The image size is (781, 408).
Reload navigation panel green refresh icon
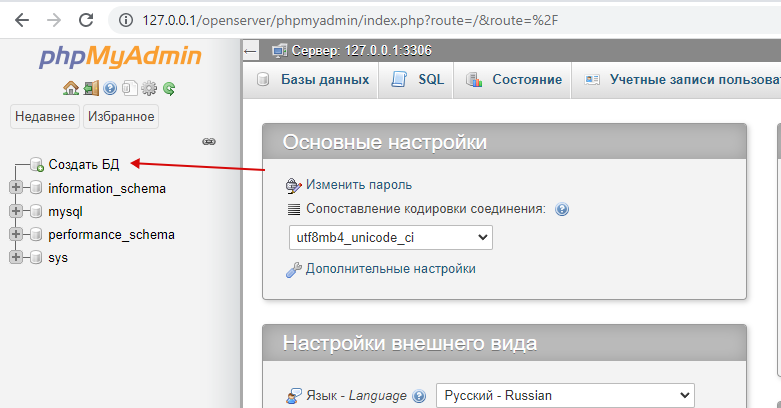pos(169,89)
